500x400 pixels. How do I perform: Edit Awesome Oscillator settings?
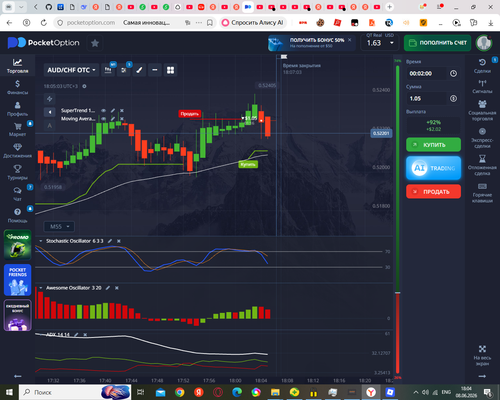coord(108,288)
